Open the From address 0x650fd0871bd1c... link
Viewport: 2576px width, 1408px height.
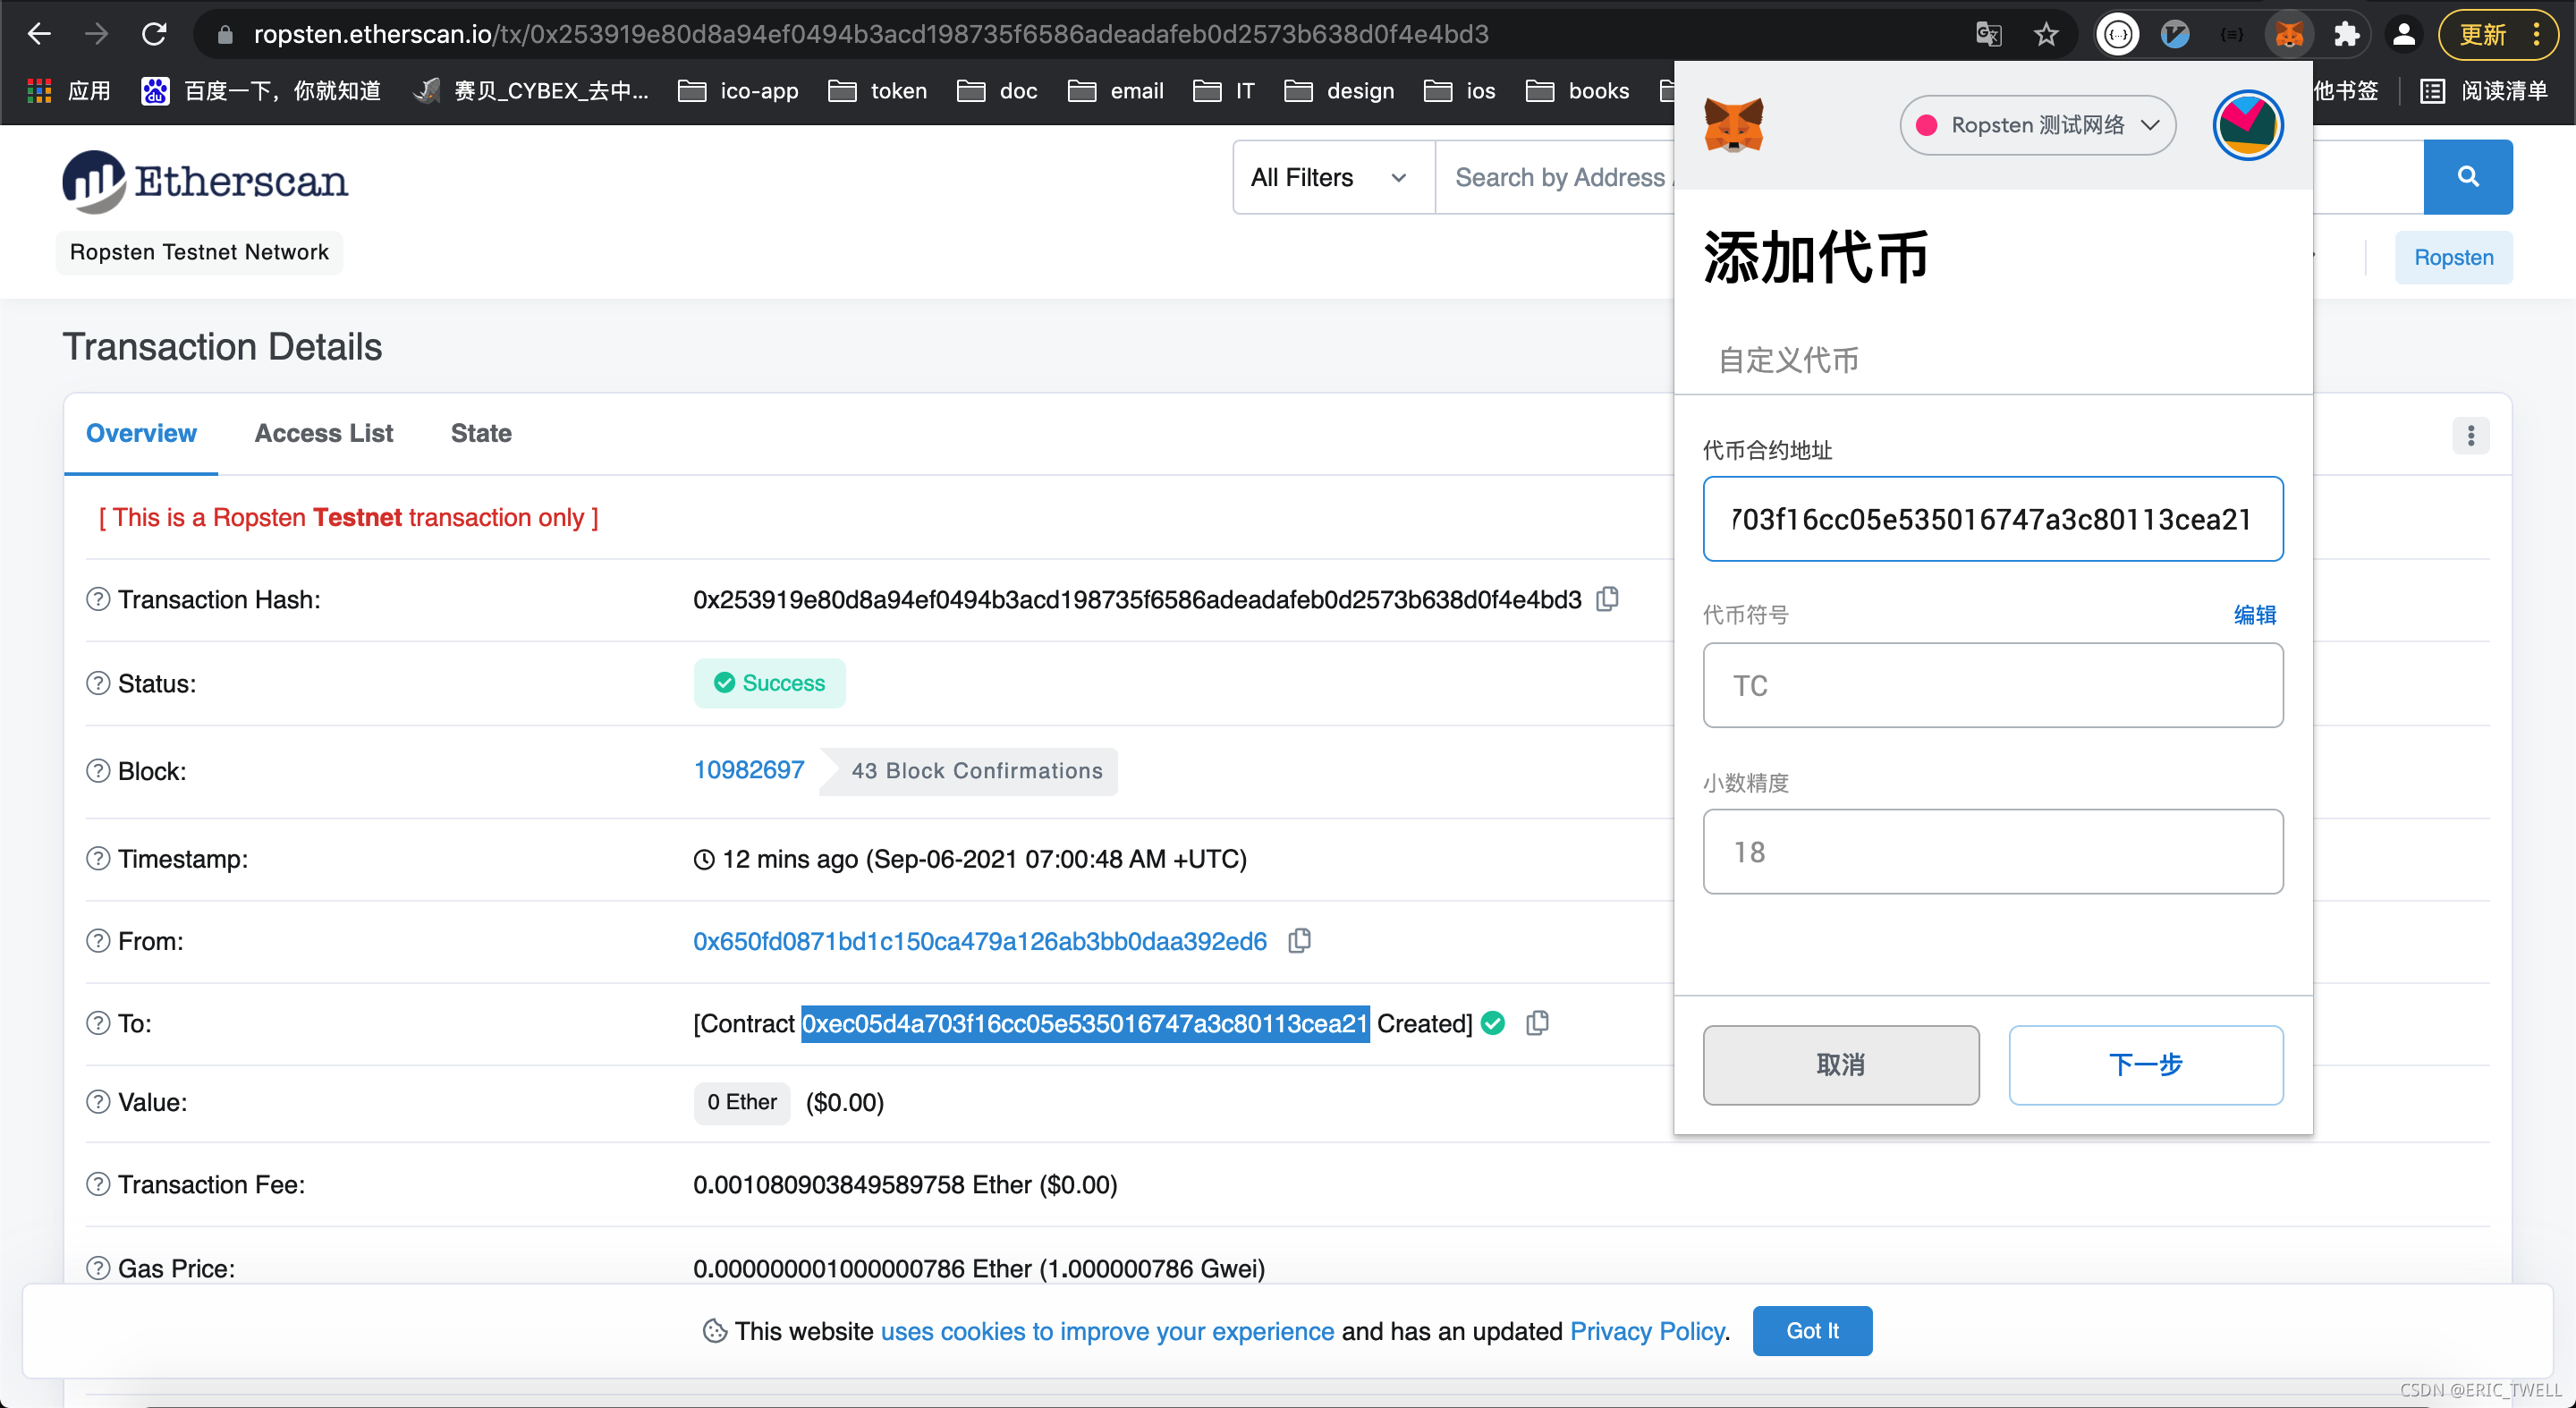[x=980, y=941]
